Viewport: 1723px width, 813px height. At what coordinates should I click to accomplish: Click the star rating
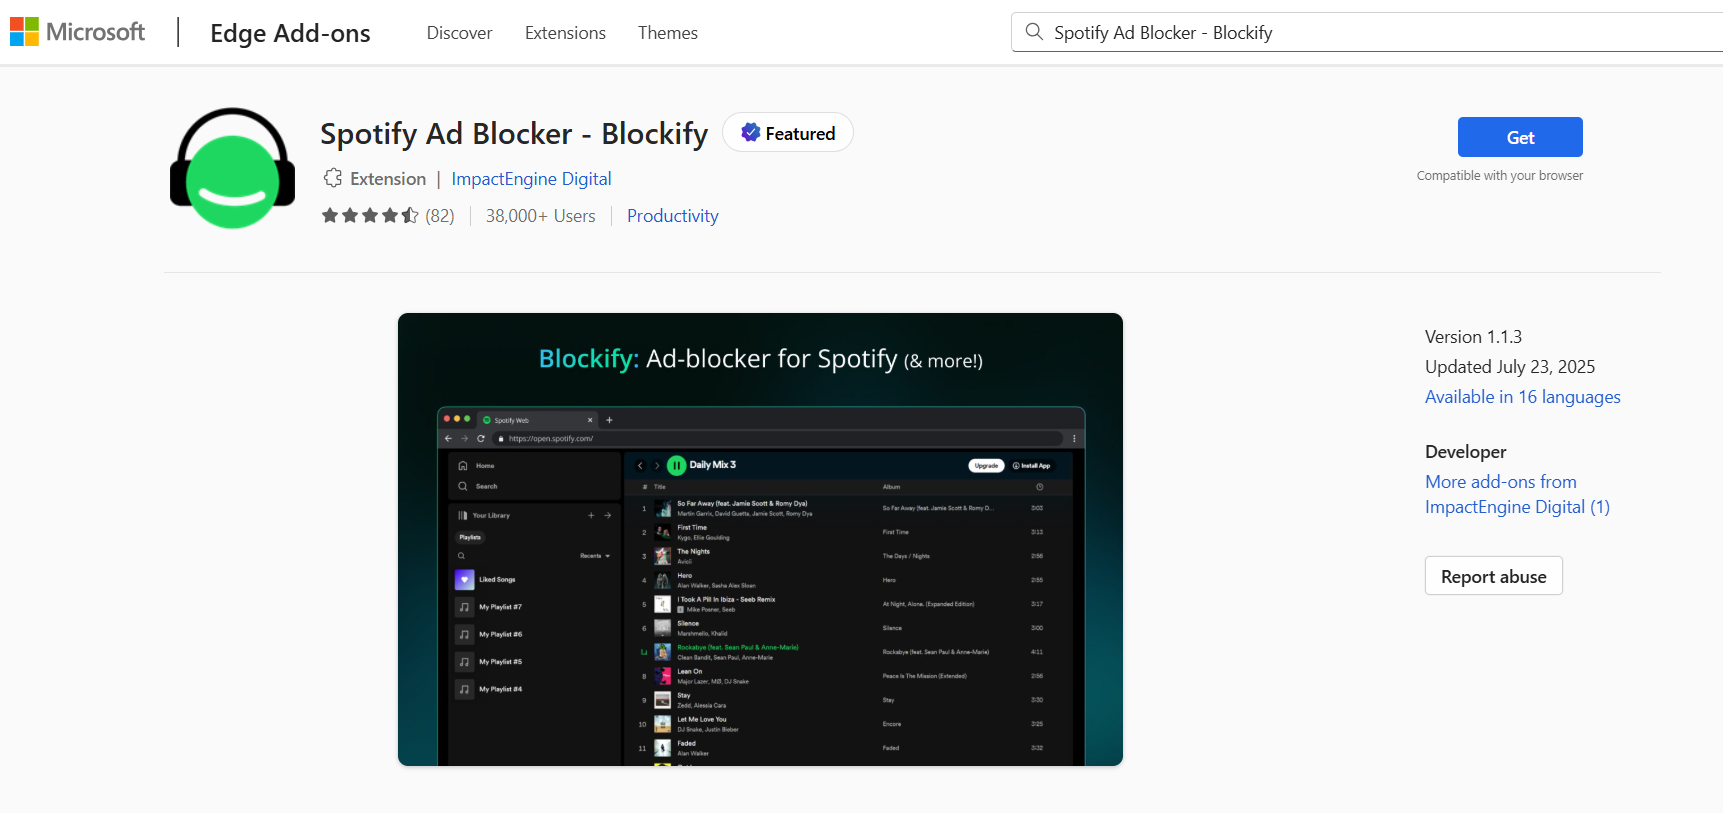(370, 215)
